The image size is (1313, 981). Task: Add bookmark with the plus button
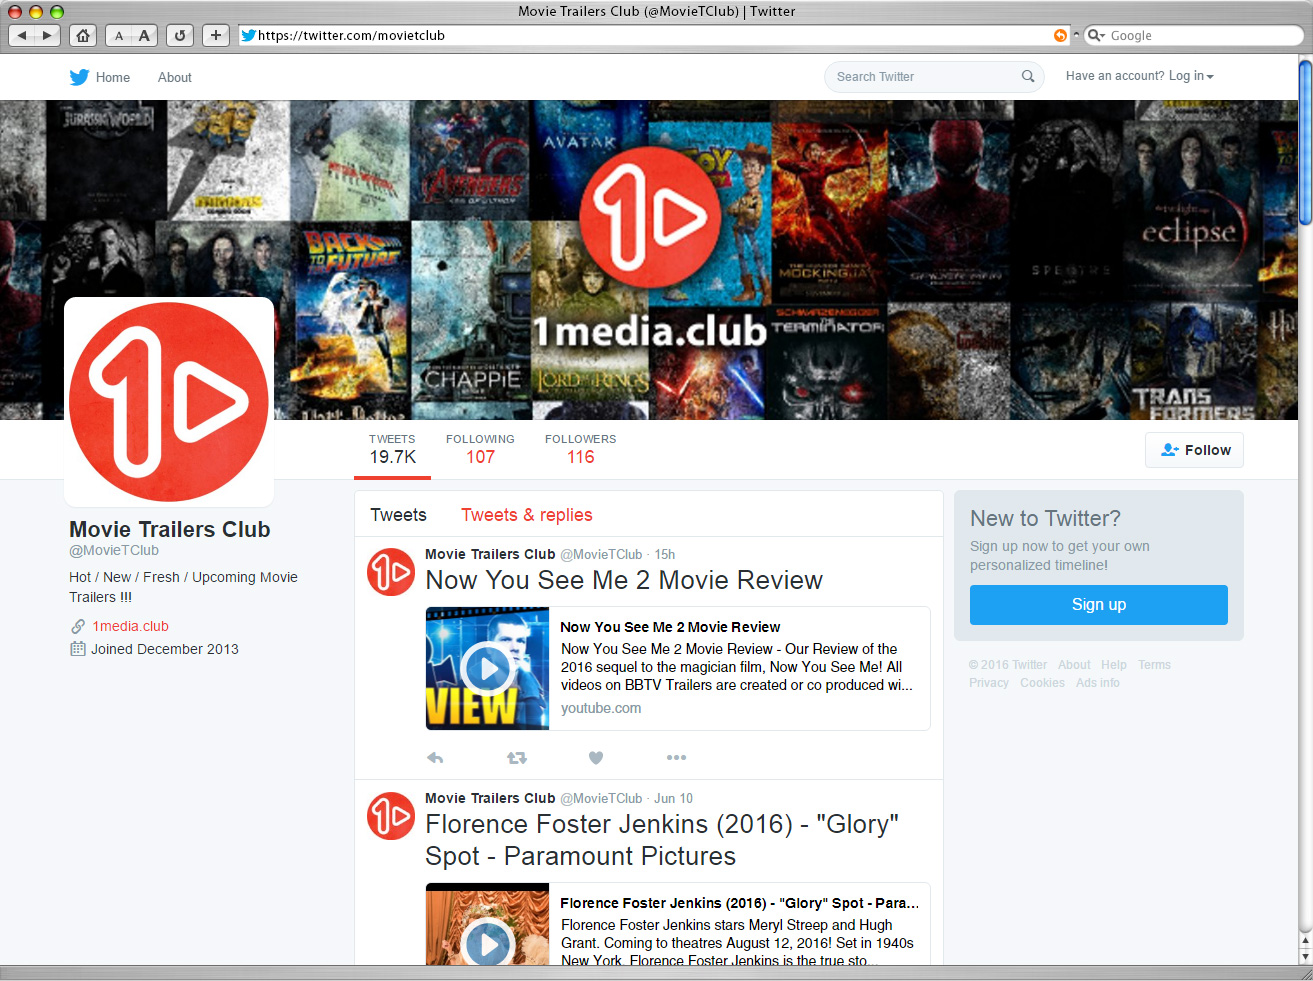pyautogui.click(x=216, y=35)
